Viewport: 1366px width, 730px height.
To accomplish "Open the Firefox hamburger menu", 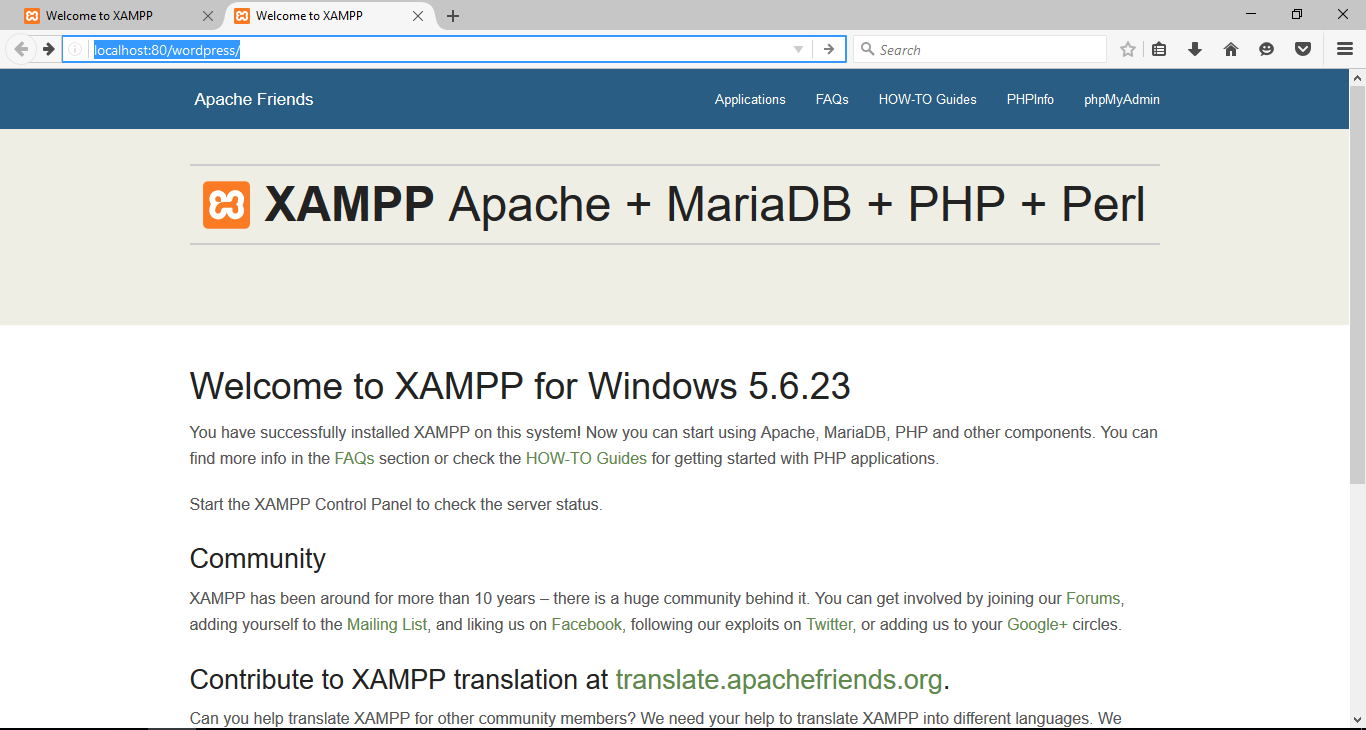I will click(1343, 48).
